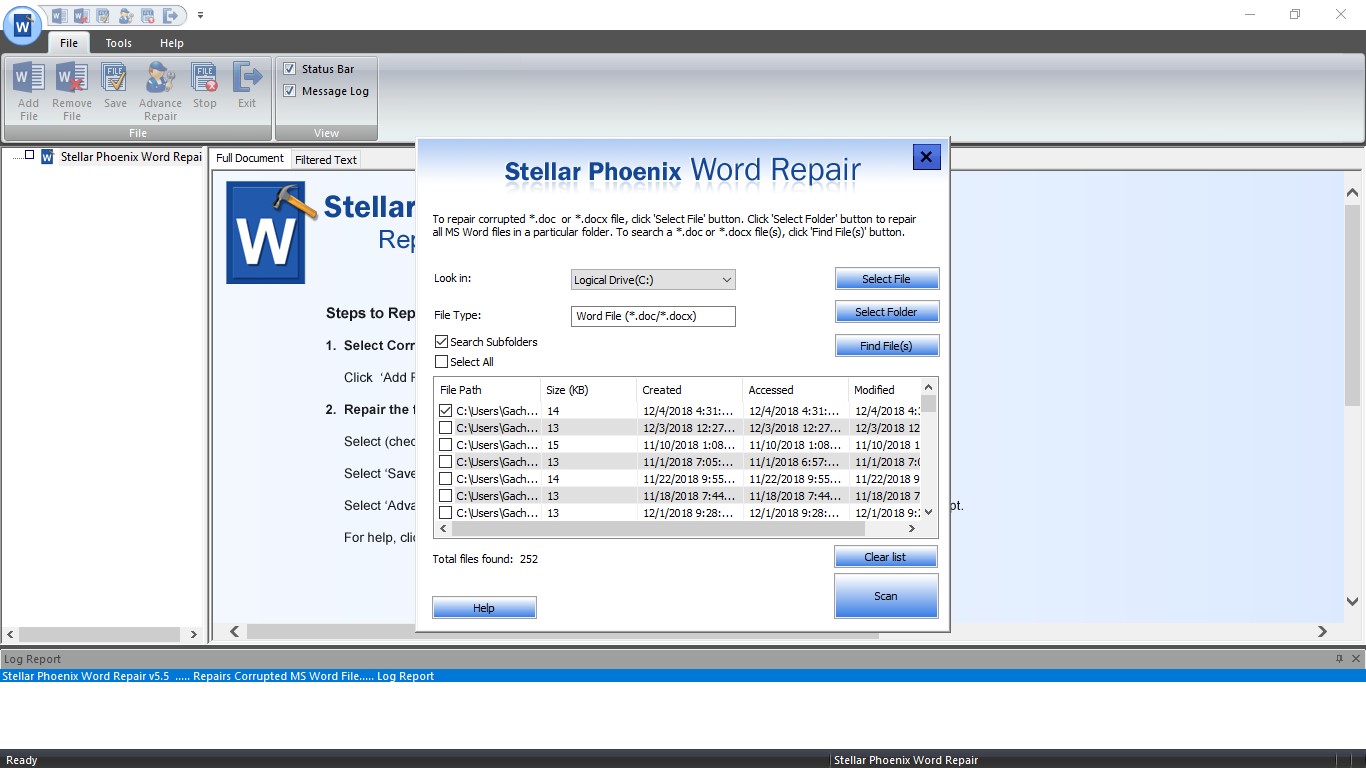The height and width of the screenshot is (768, 1366).
Task: Check file row created 11/18/2018
Action: [x=446, y=496]
